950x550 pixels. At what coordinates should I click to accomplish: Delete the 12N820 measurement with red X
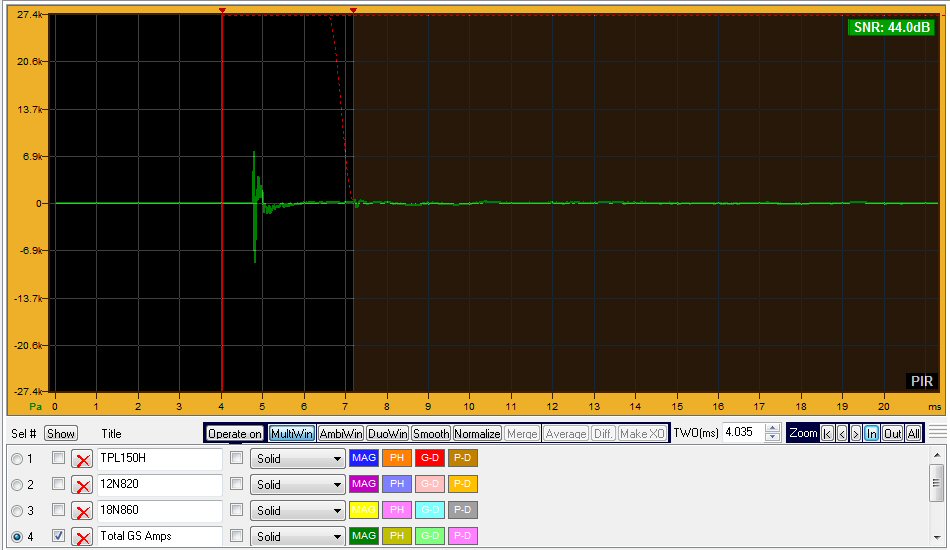82,485
